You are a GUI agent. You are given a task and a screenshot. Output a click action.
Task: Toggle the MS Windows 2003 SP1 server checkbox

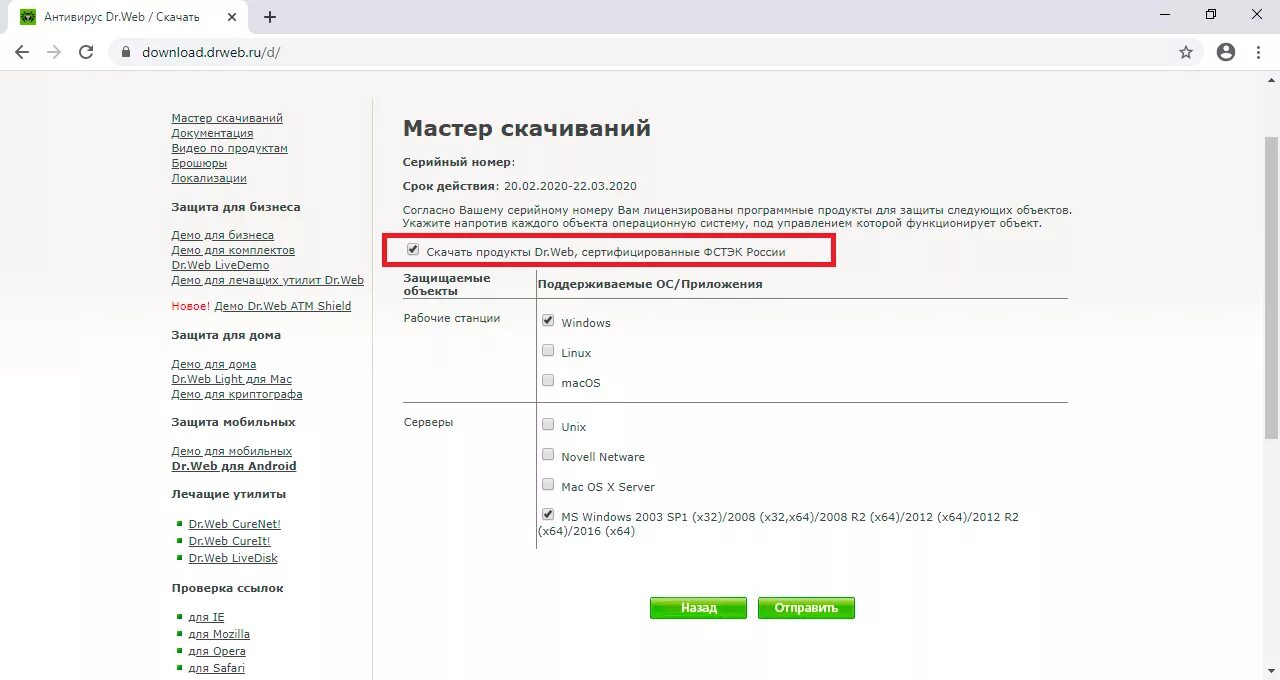pyautogui.click(x=548, y=515)
